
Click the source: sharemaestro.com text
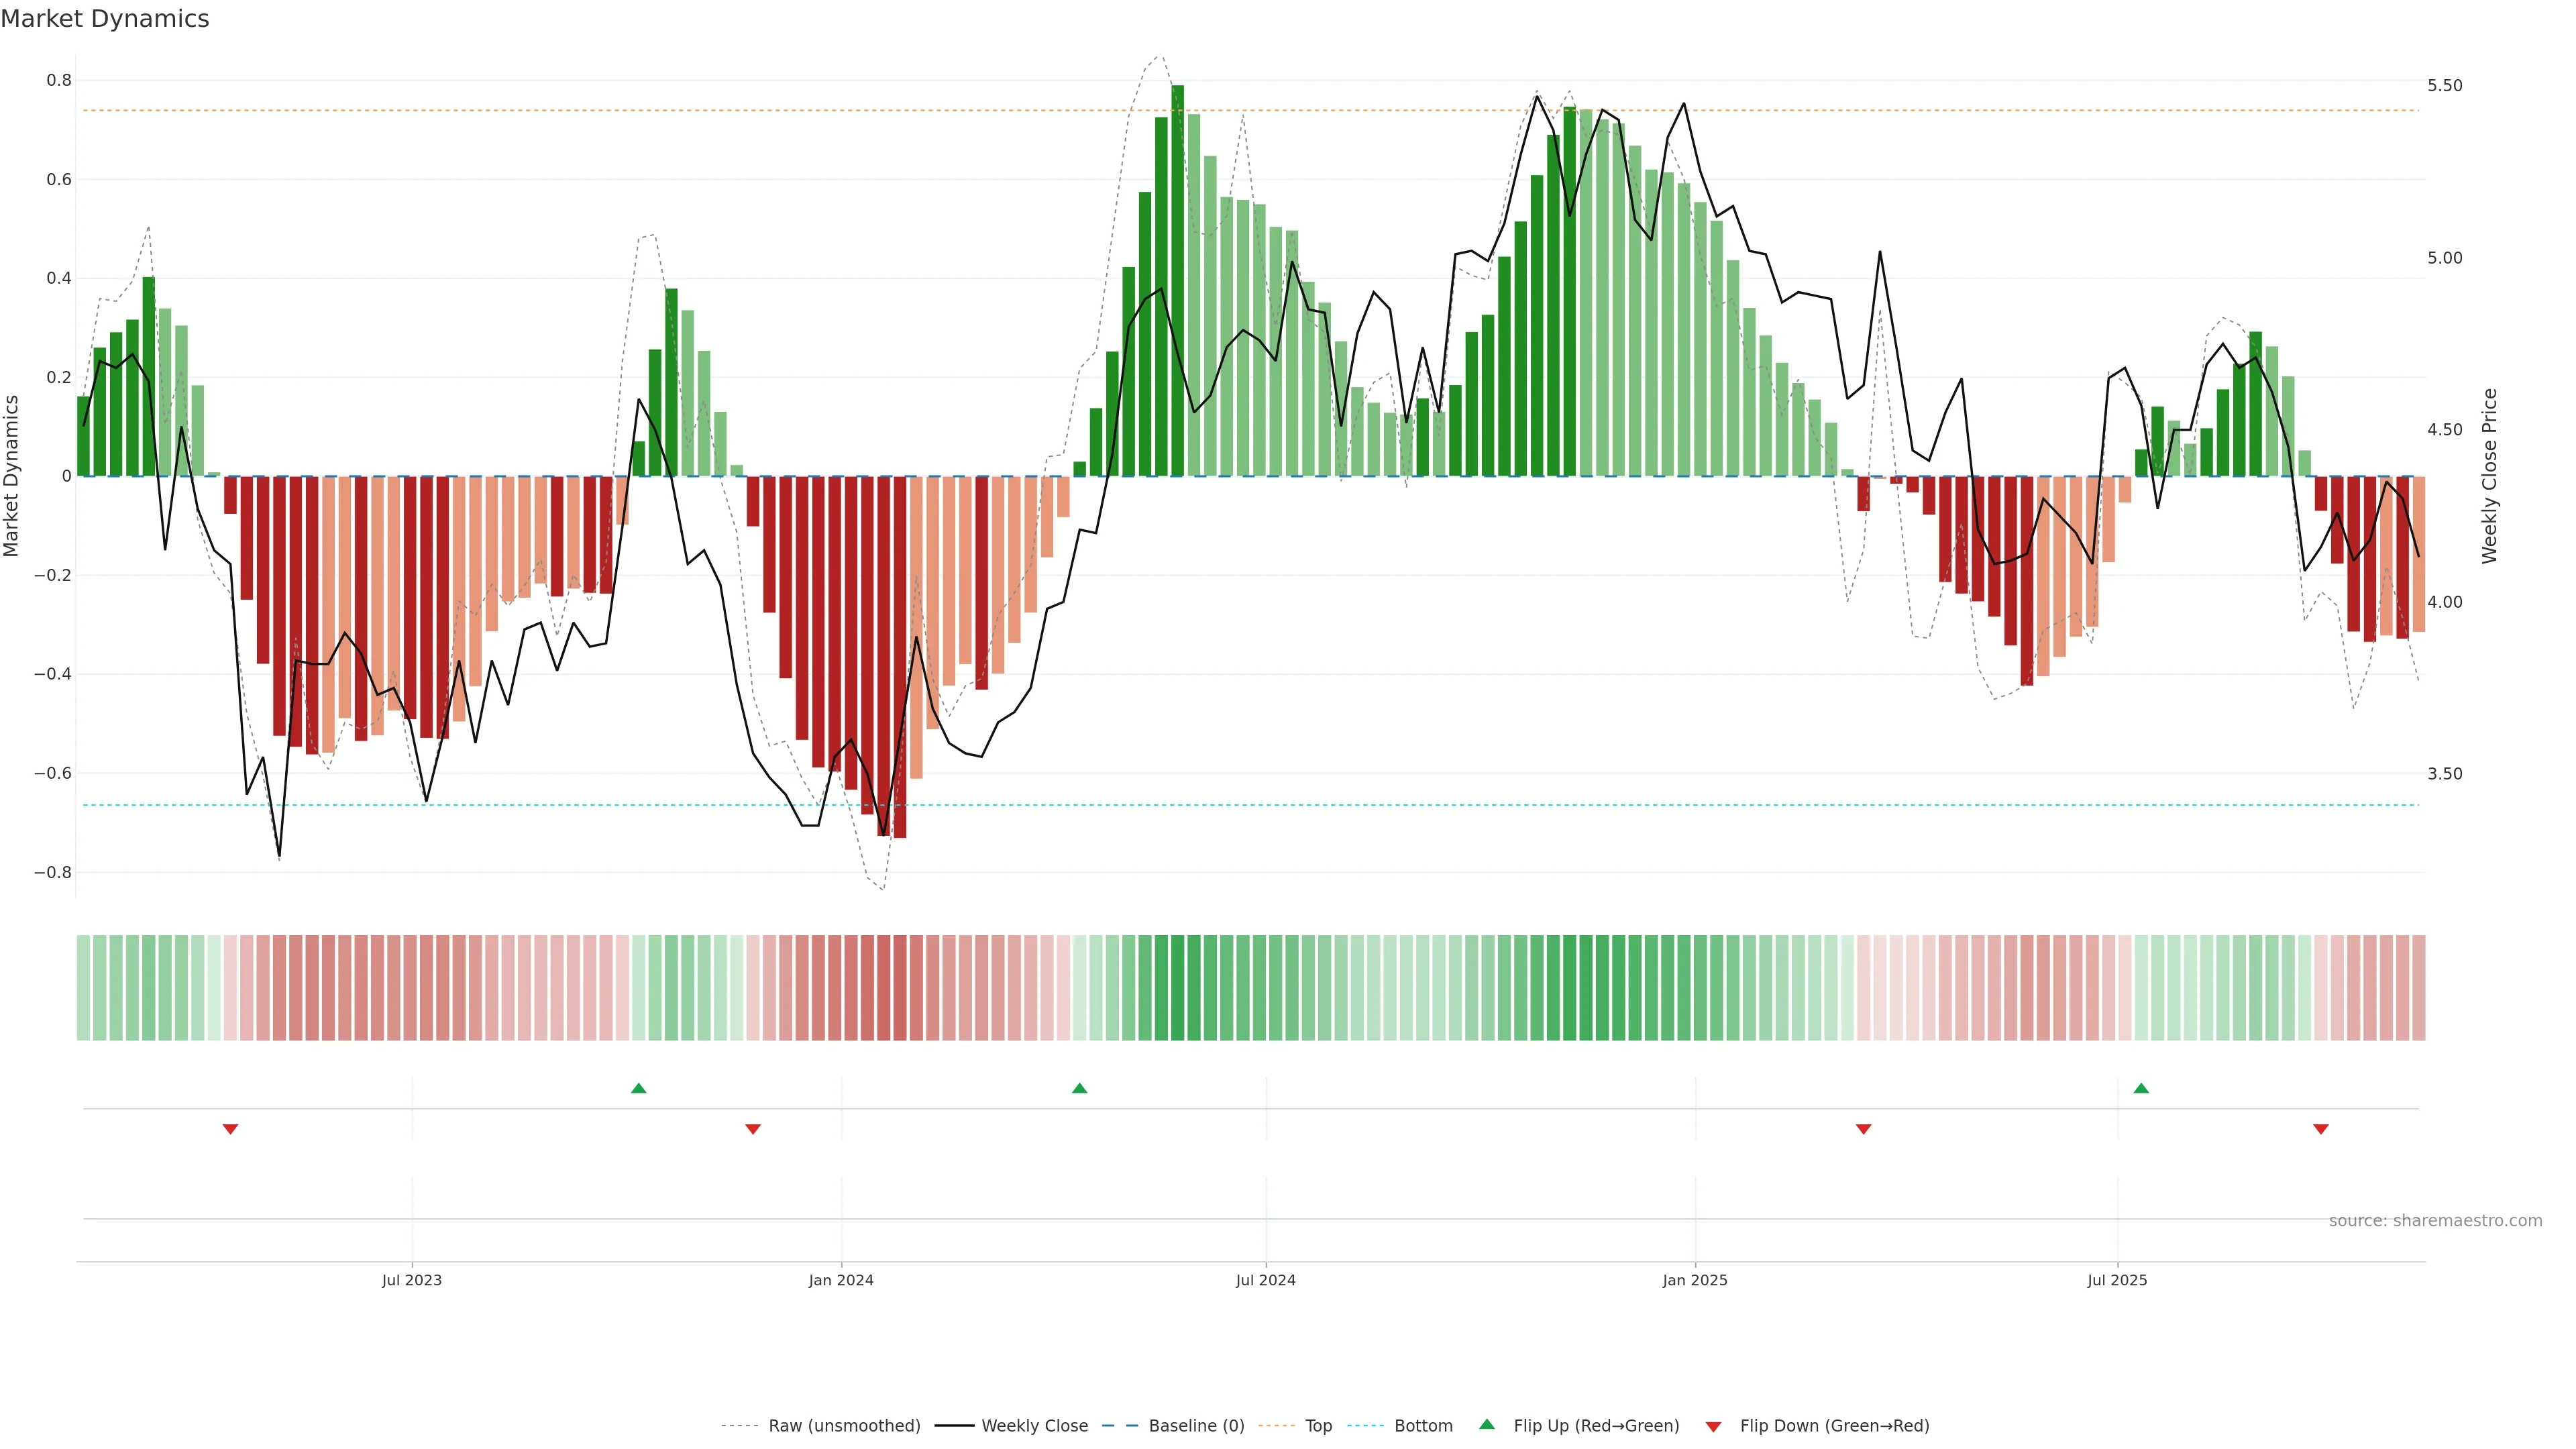click(2435, 1221)
